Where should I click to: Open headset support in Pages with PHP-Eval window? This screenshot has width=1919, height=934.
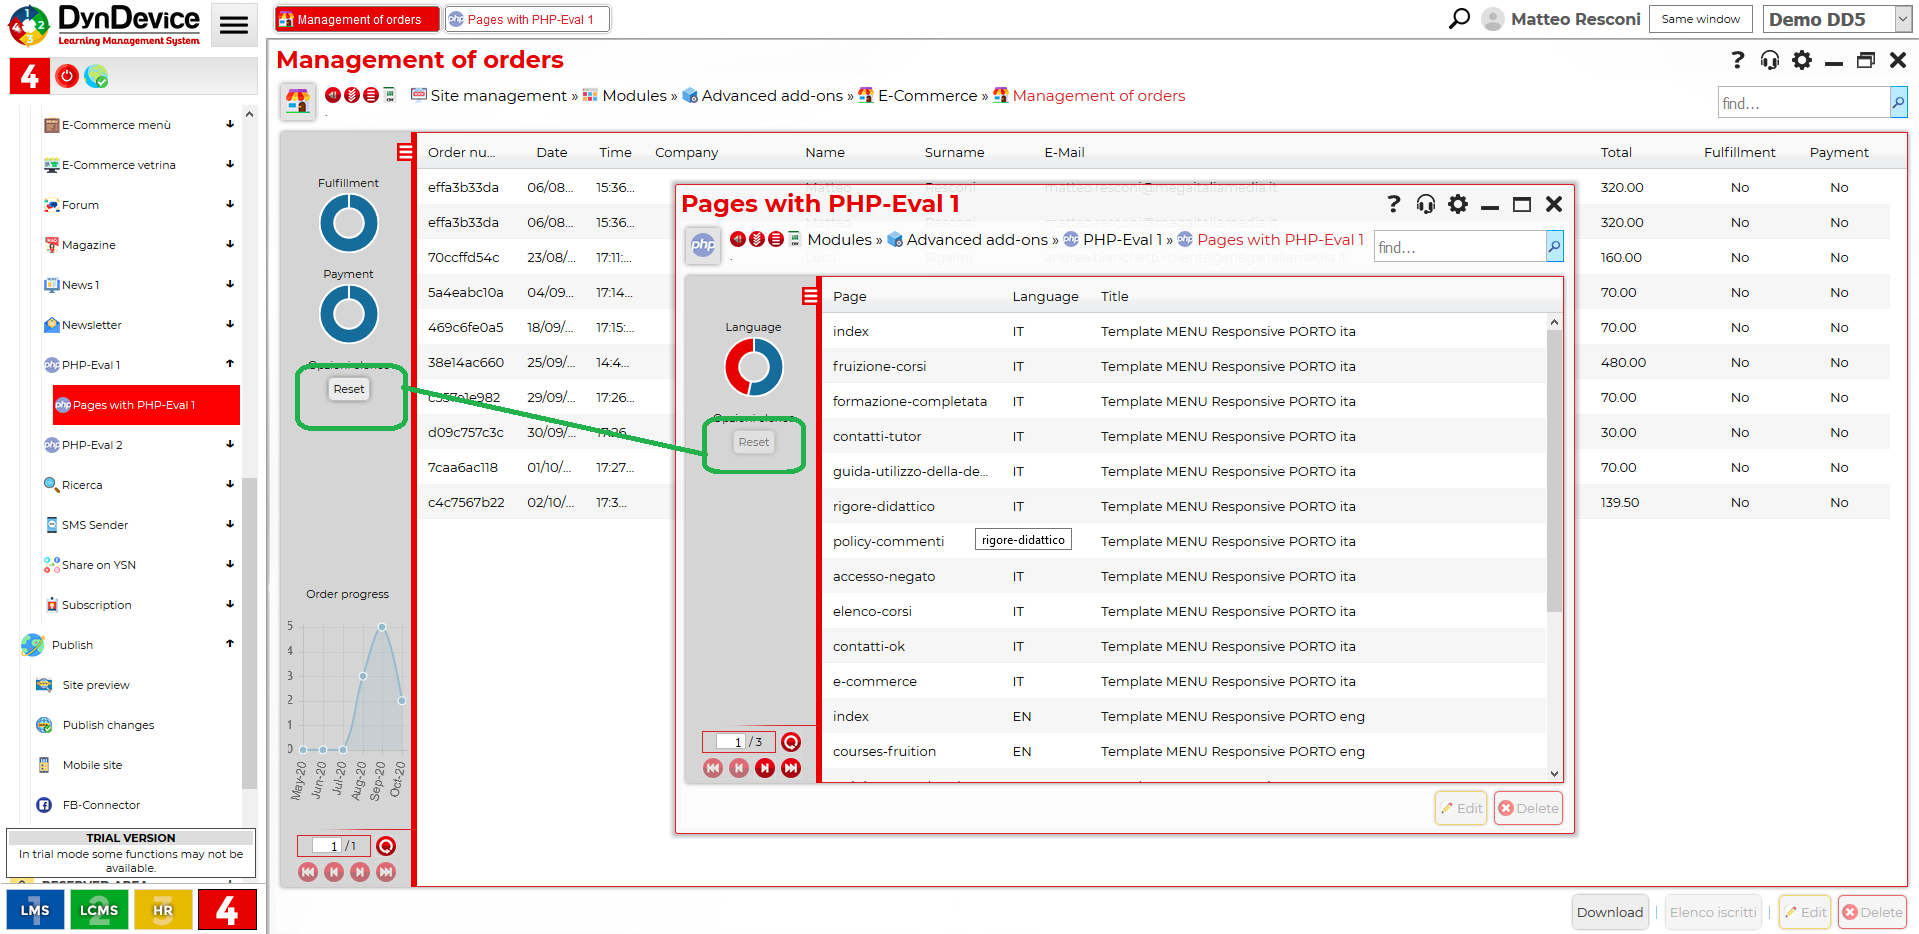tap(1425, 204)
